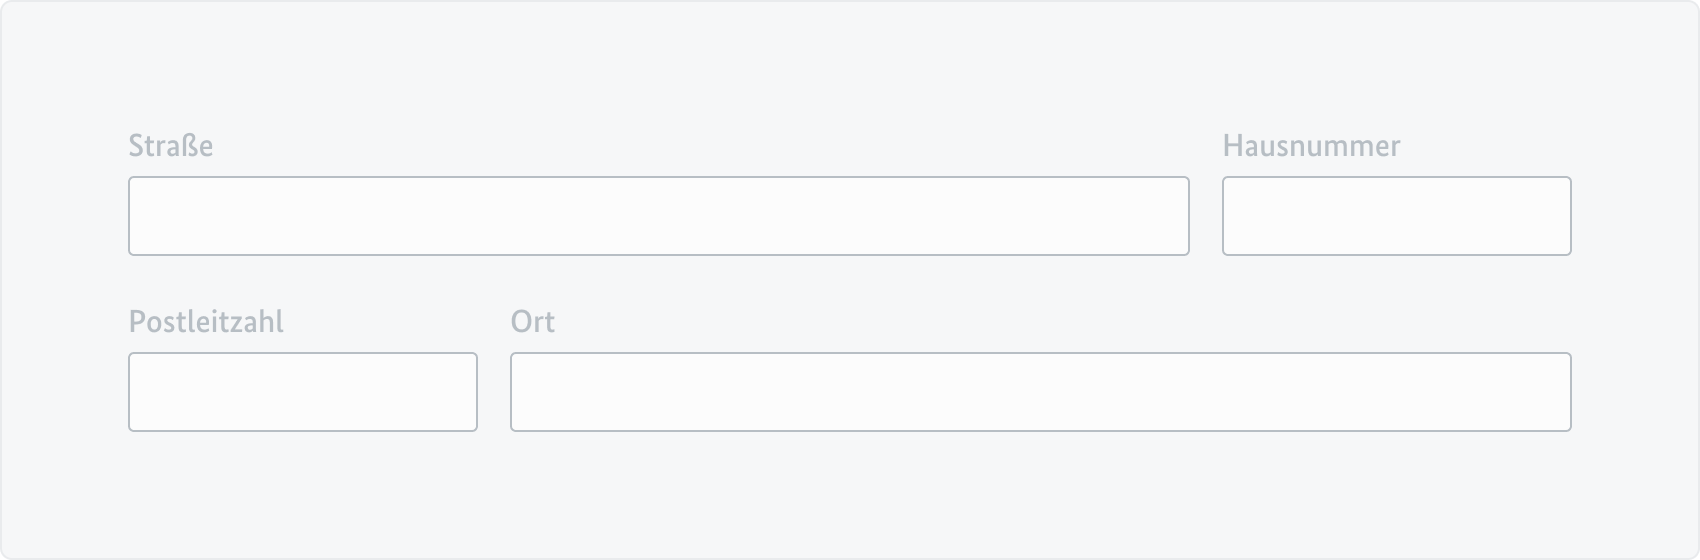Focus the postal code entry box
The height and width of the screenshot is (560, 1700).
coord(302,392)
